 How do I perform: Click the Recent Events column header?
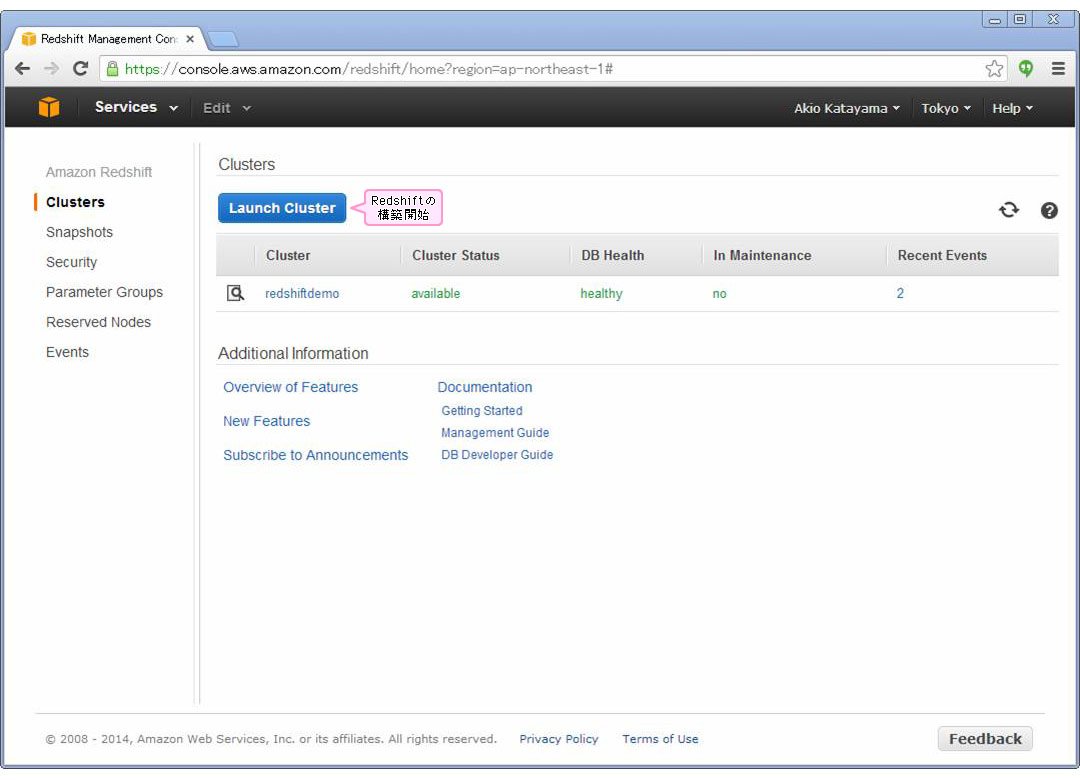tap(942, 256)
